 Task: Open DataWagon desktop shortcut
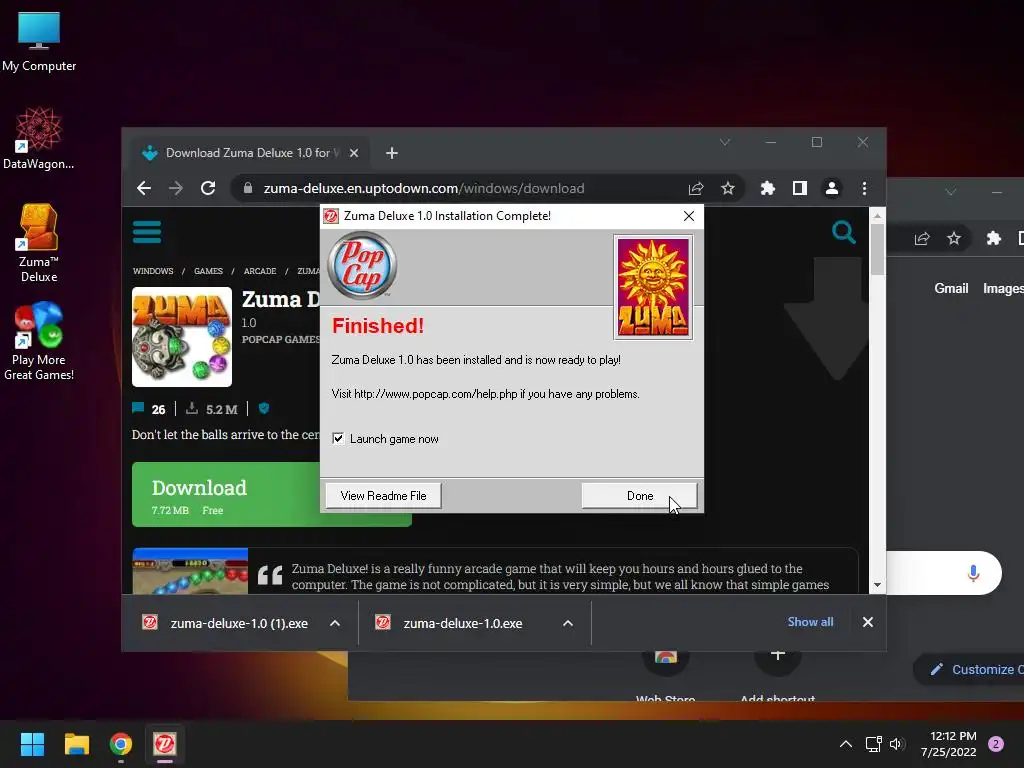(39, 138)
